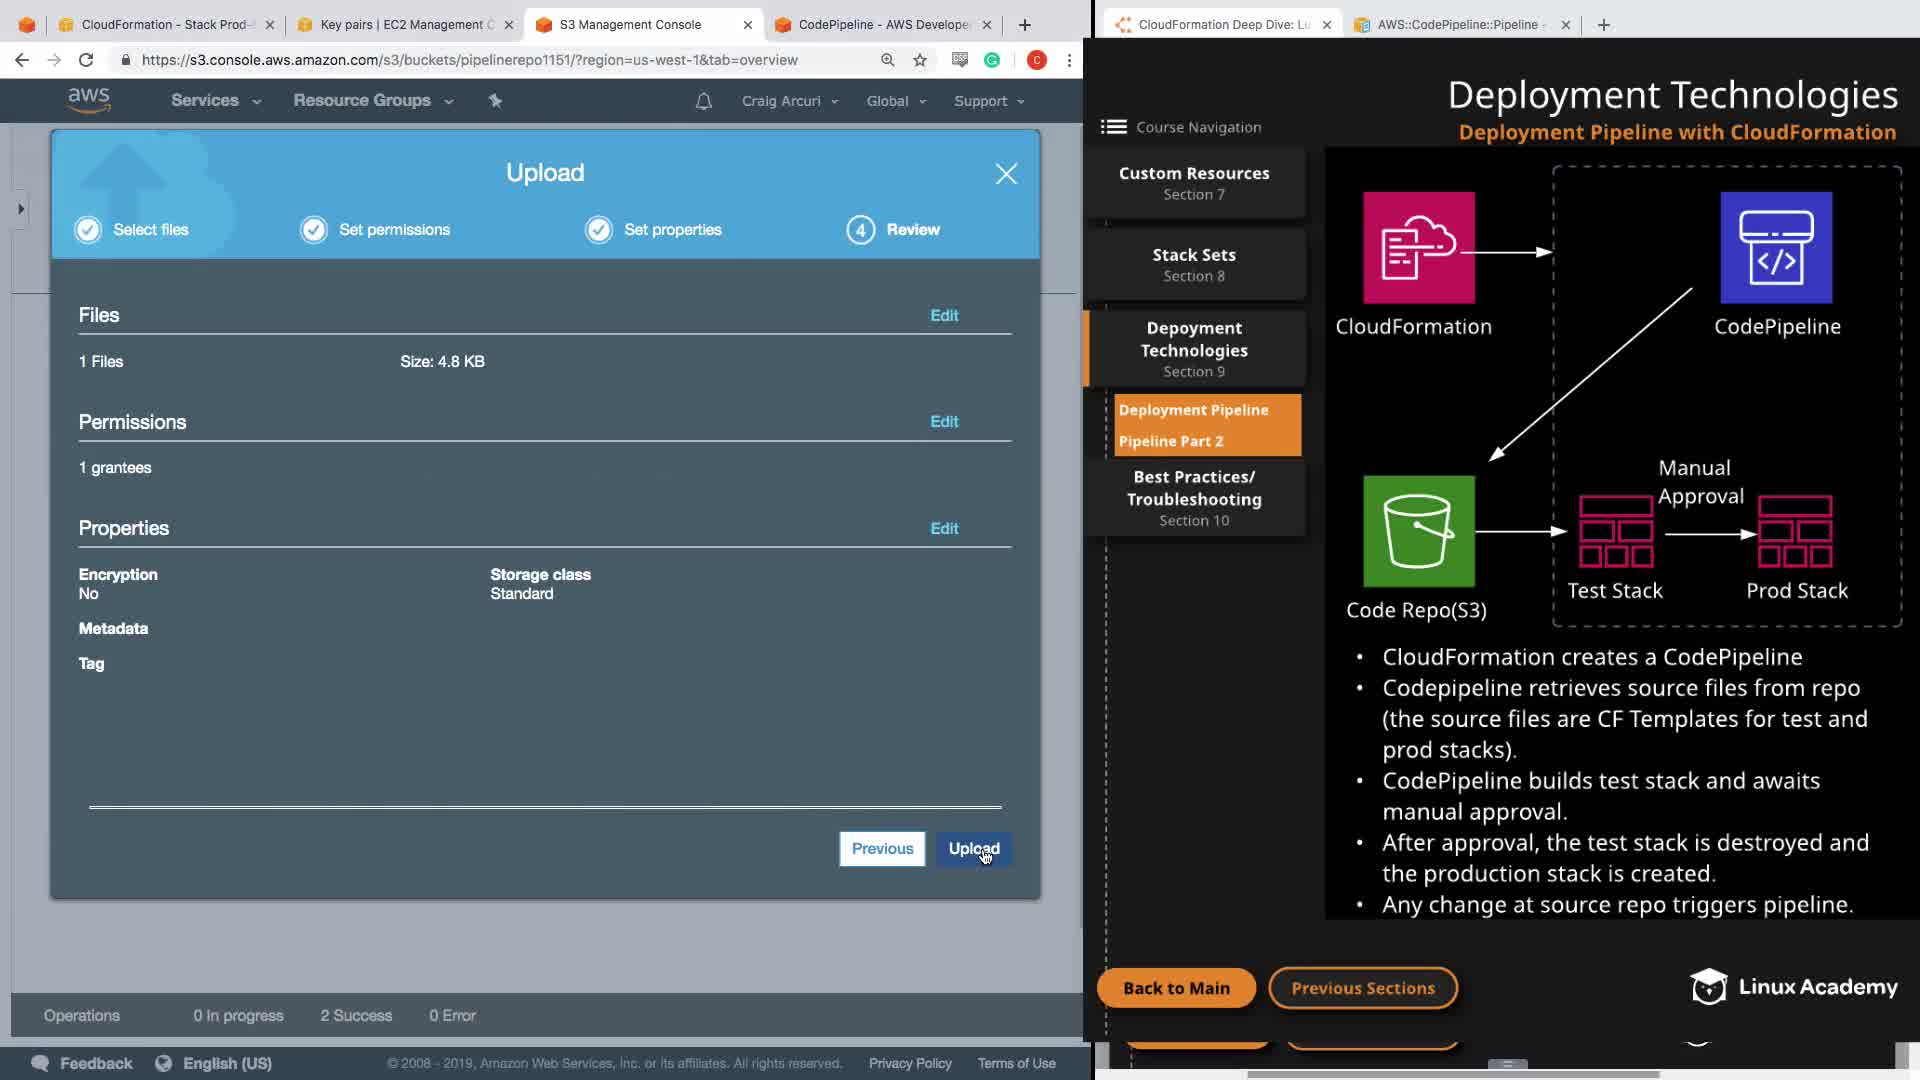Click the upload progress bar line
This screenshot has width=1920, height=1080.
click(x=545, y=807)
